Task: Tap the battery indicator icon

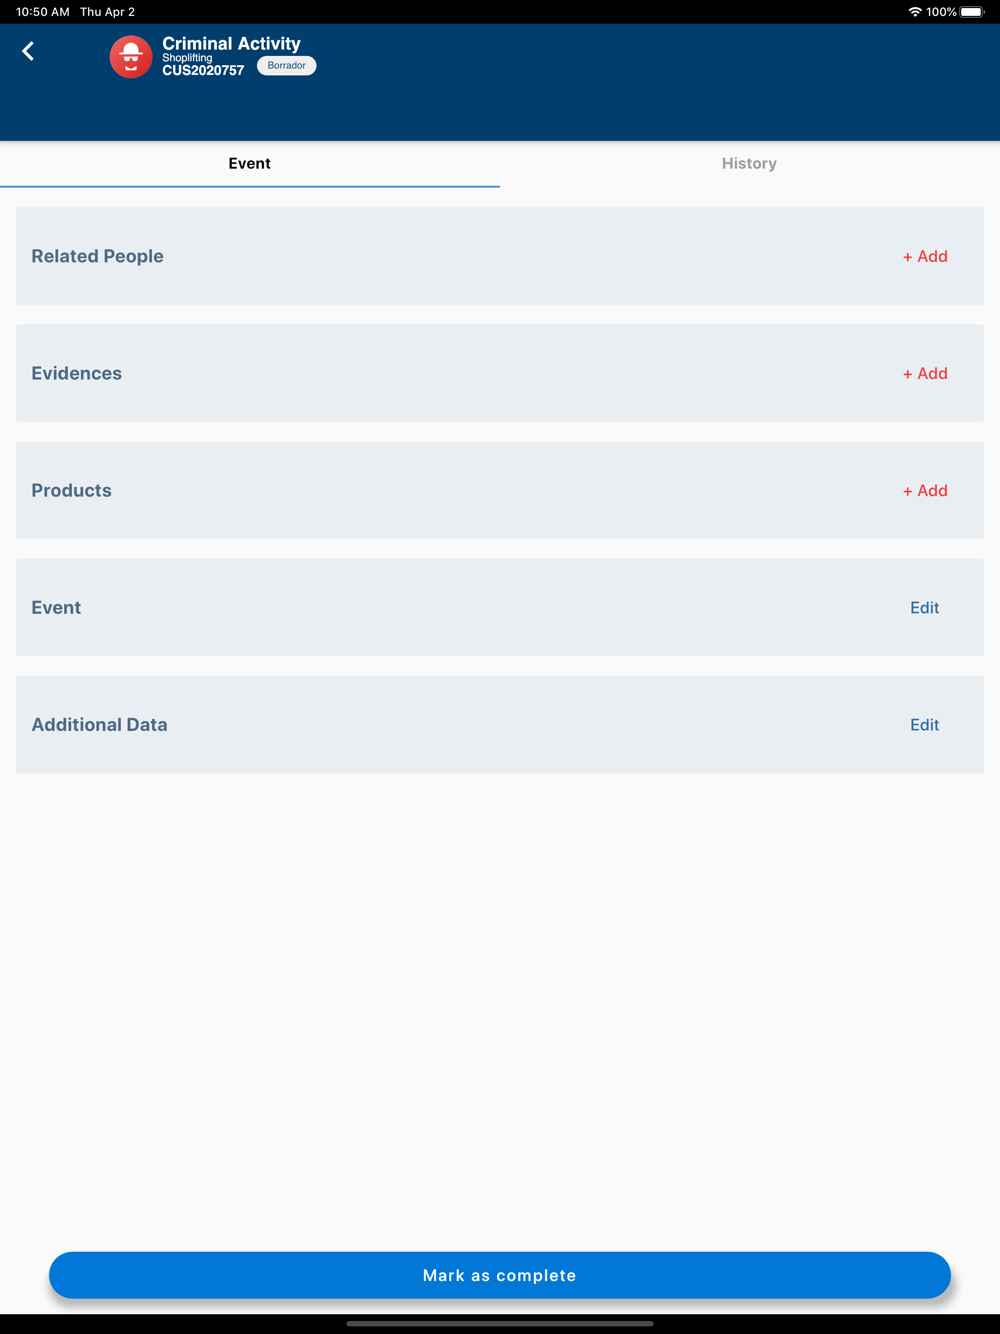Action: coord(972,12)
